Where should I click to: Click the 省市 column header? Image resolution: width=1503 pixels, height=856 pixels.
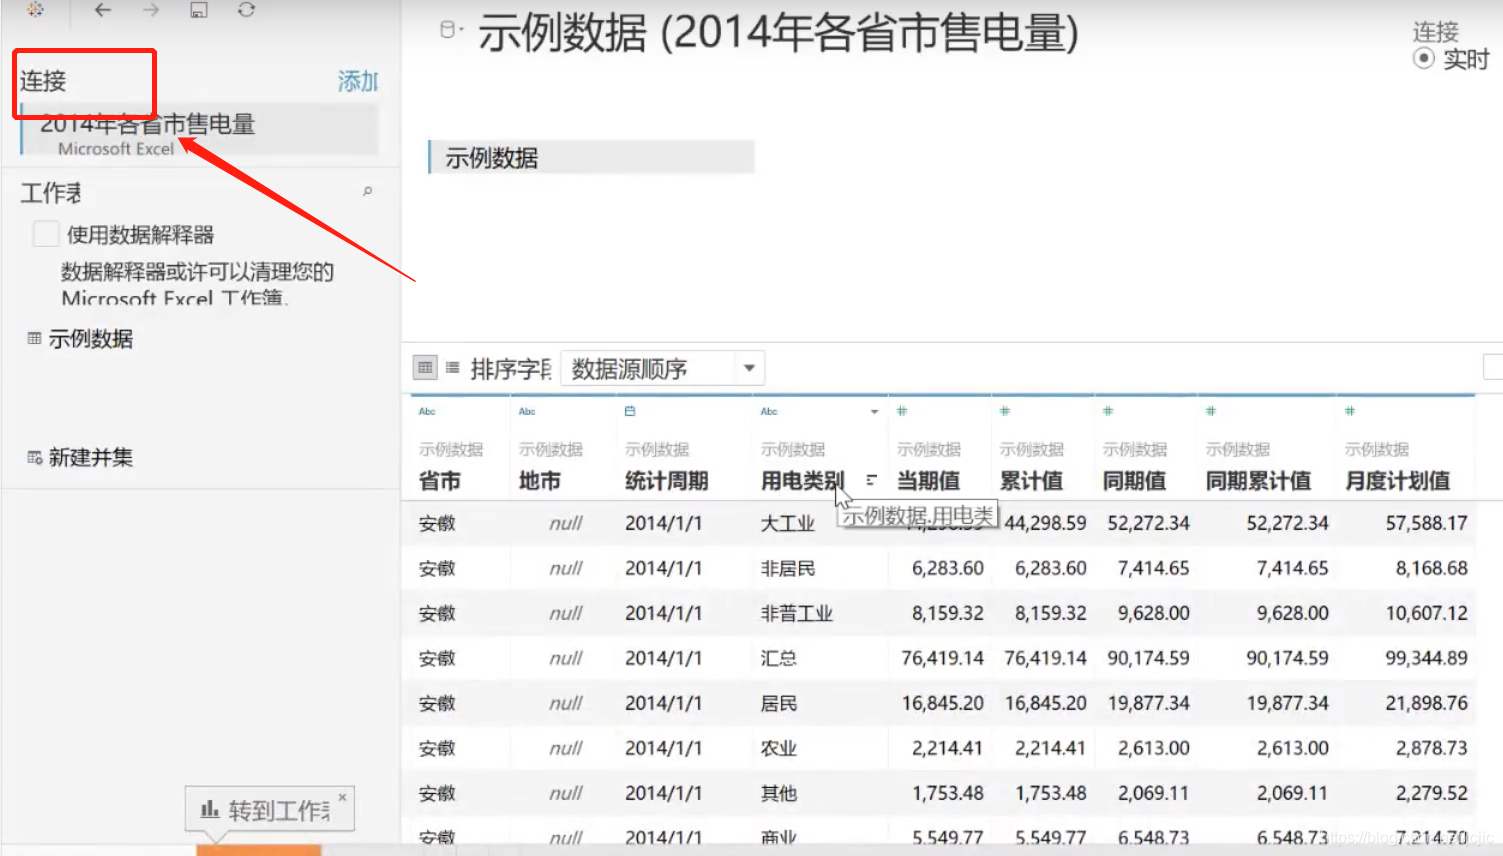point(440,481)
